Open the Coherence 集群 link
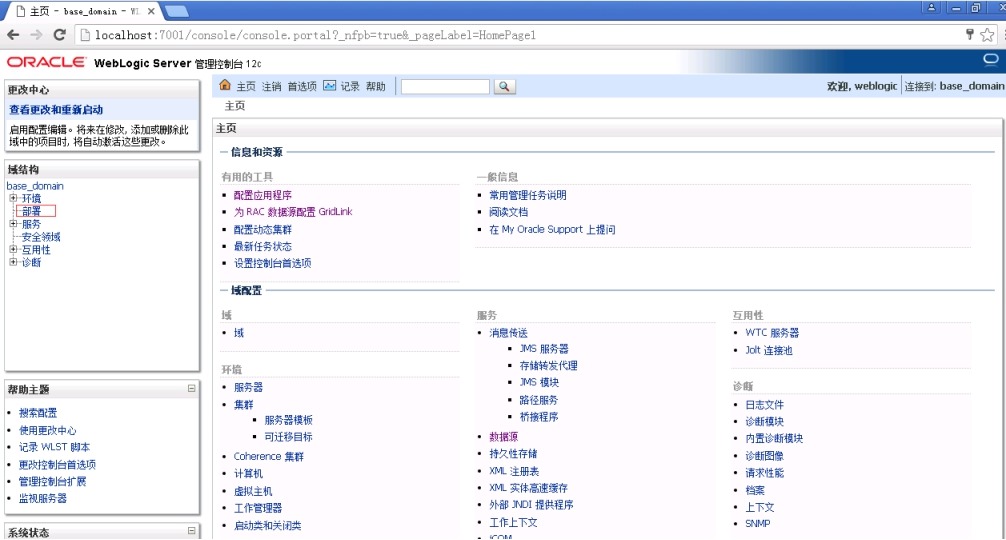 (x=269, y=457)
